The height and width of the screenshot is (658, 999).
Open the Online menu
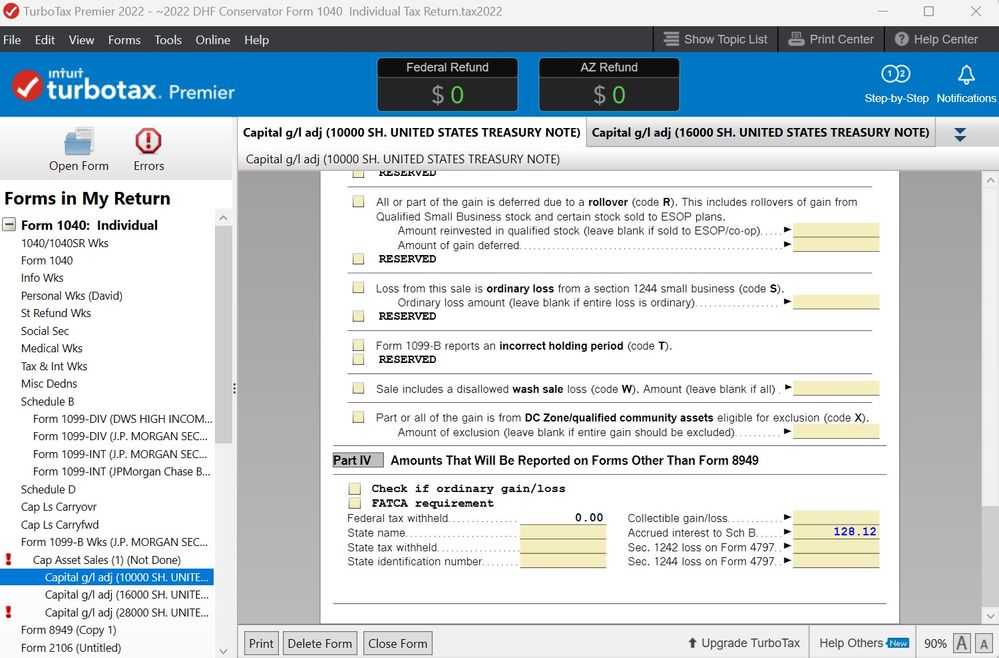[213, 39]
